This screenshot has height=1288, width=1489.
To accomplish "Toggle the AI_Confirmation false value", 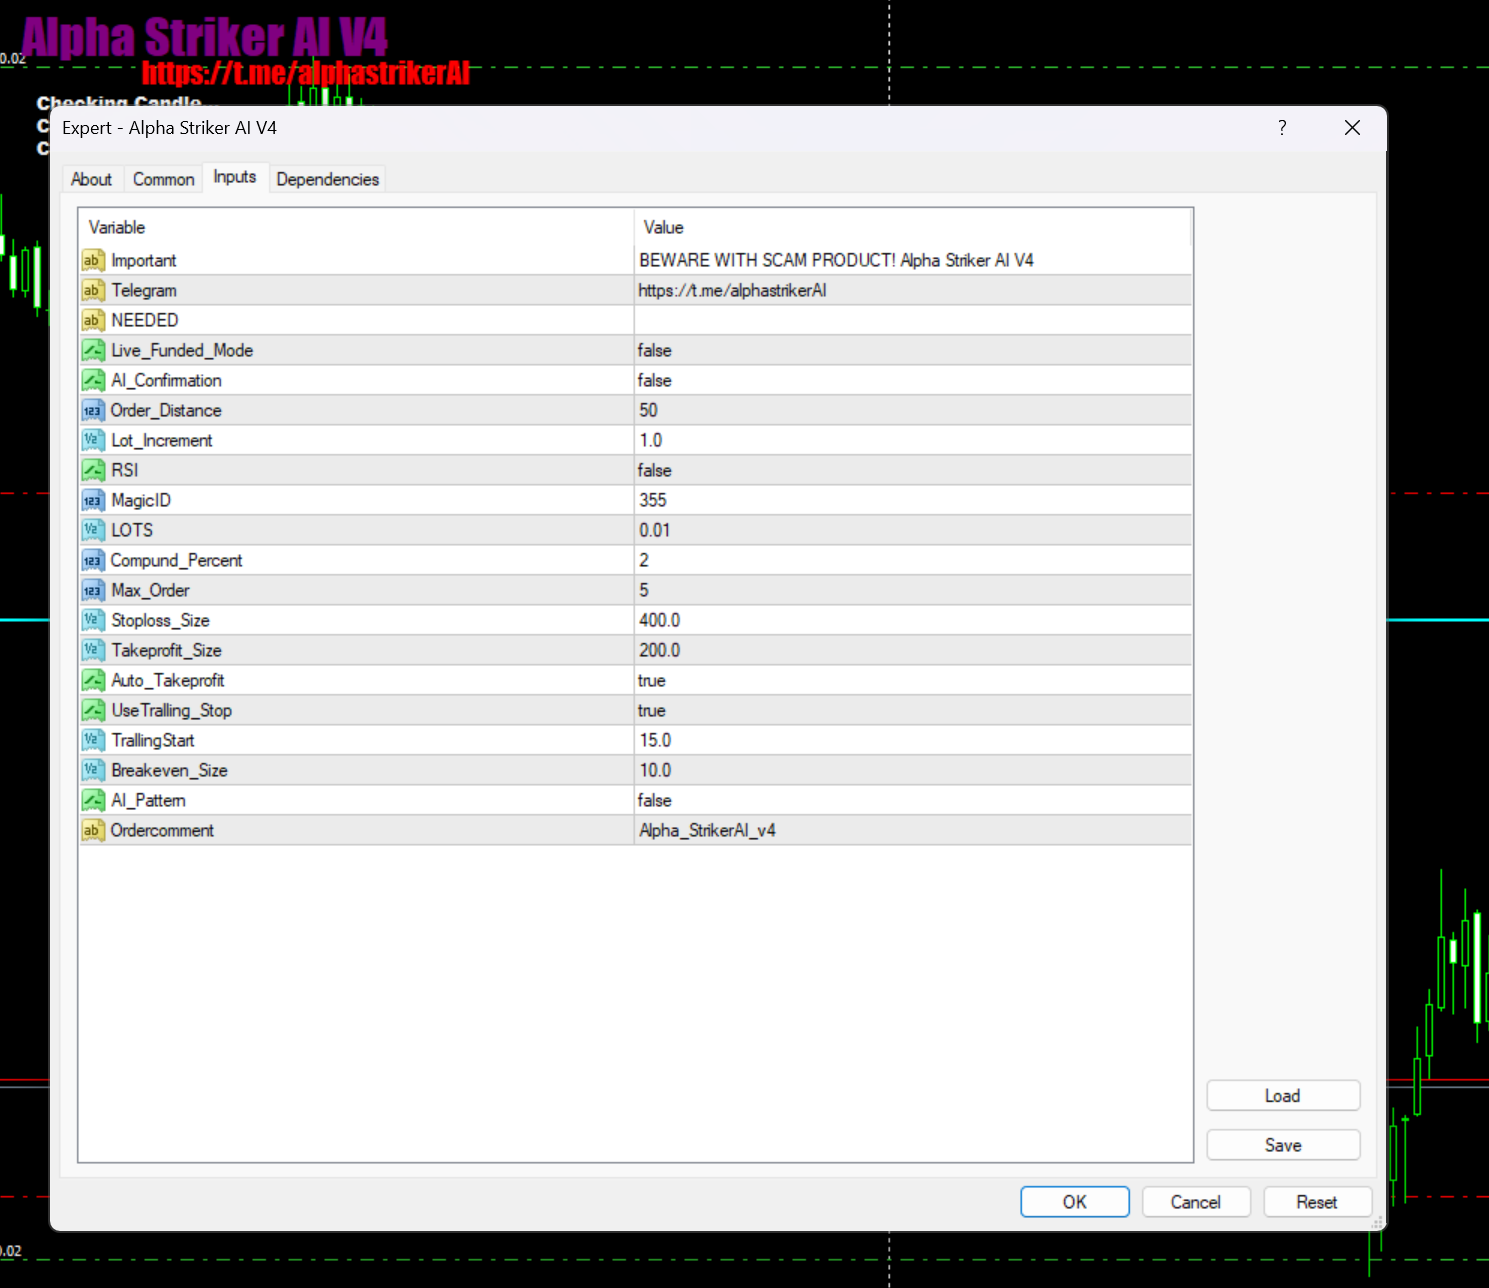I will (913, 380).
